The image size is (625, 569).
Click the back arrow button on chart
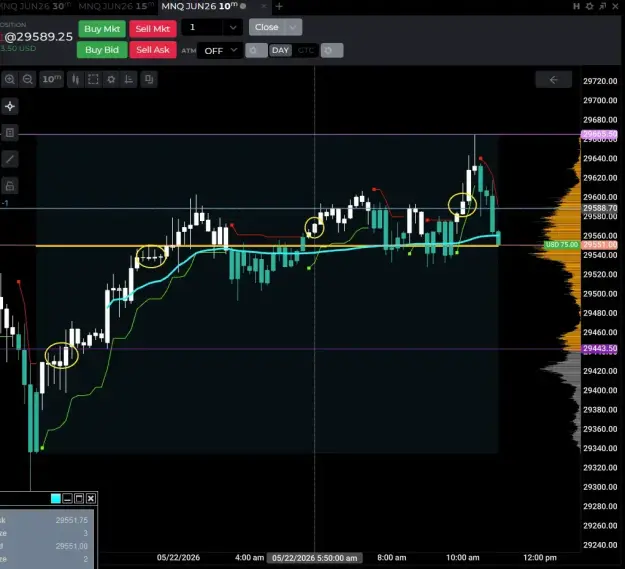click(553, 80)
